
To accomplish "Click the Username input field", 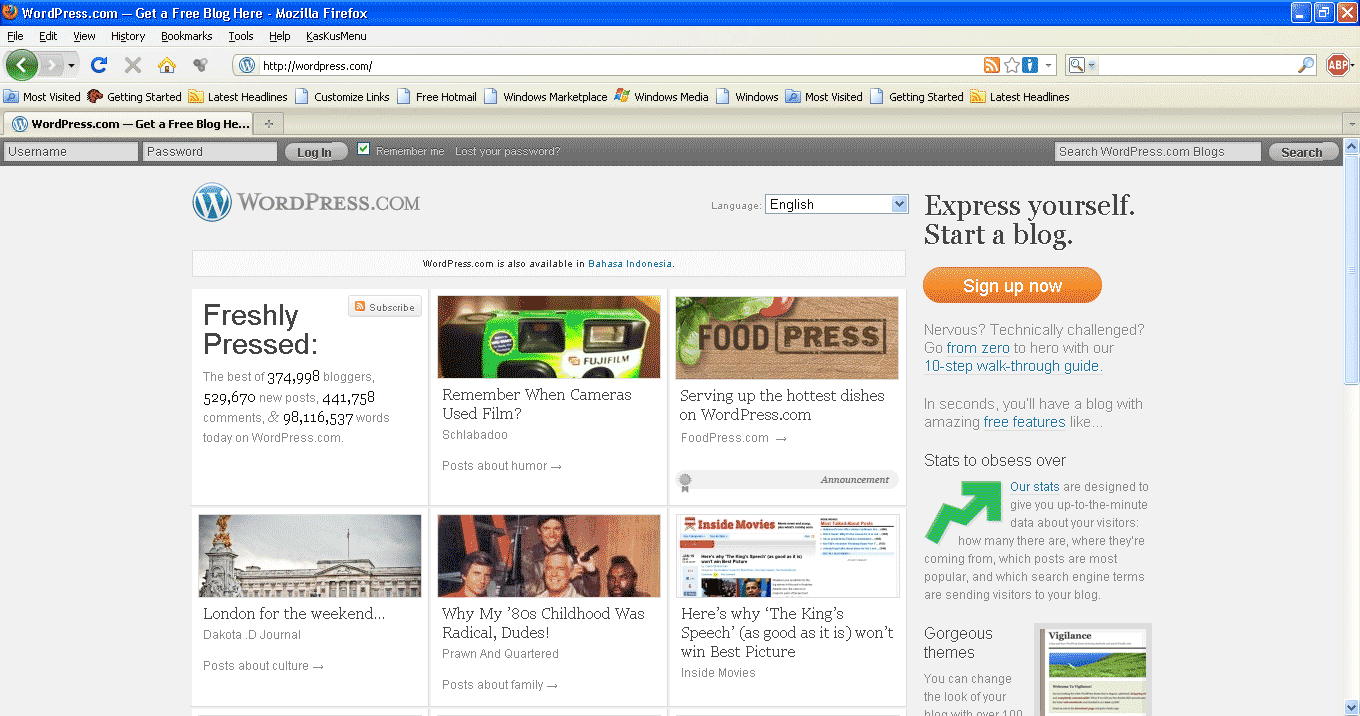I will pos(70,152).
